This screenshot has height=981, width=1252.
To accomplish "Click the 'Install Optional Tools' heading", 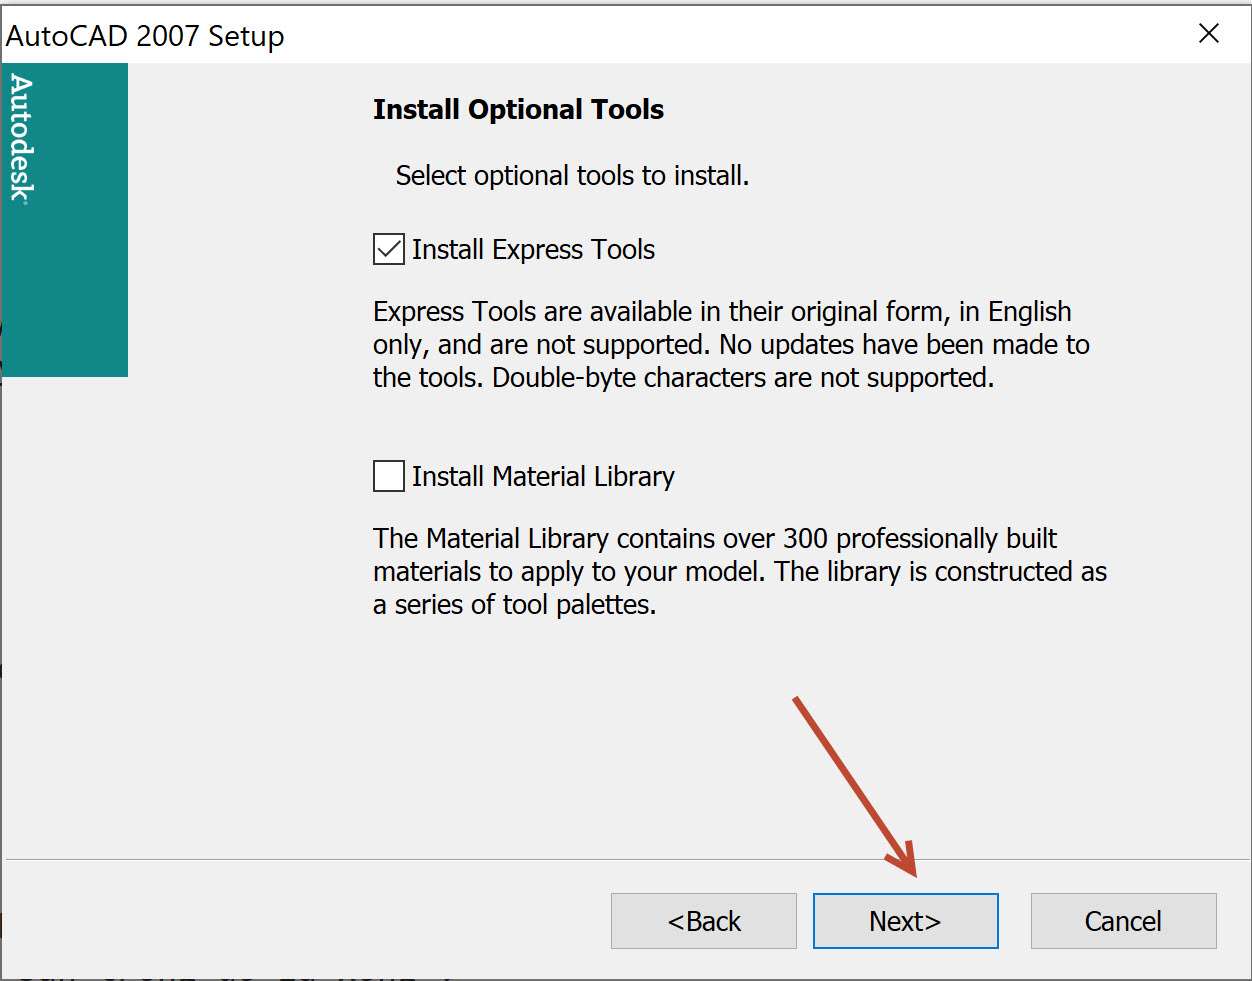I will point(518,110).
